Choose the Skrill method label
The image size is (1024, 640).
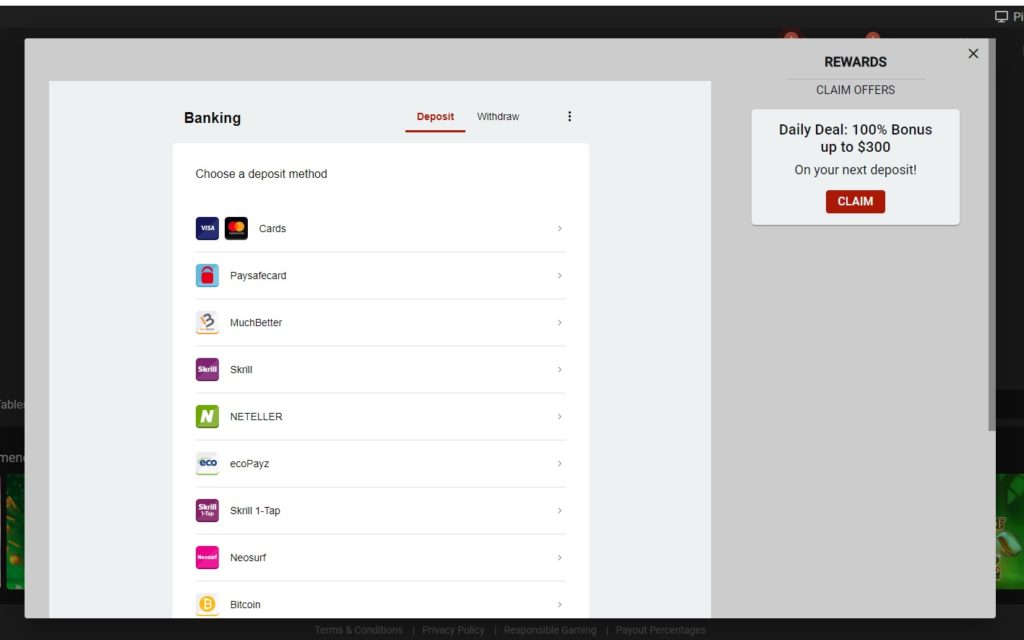tap(241, 370)
